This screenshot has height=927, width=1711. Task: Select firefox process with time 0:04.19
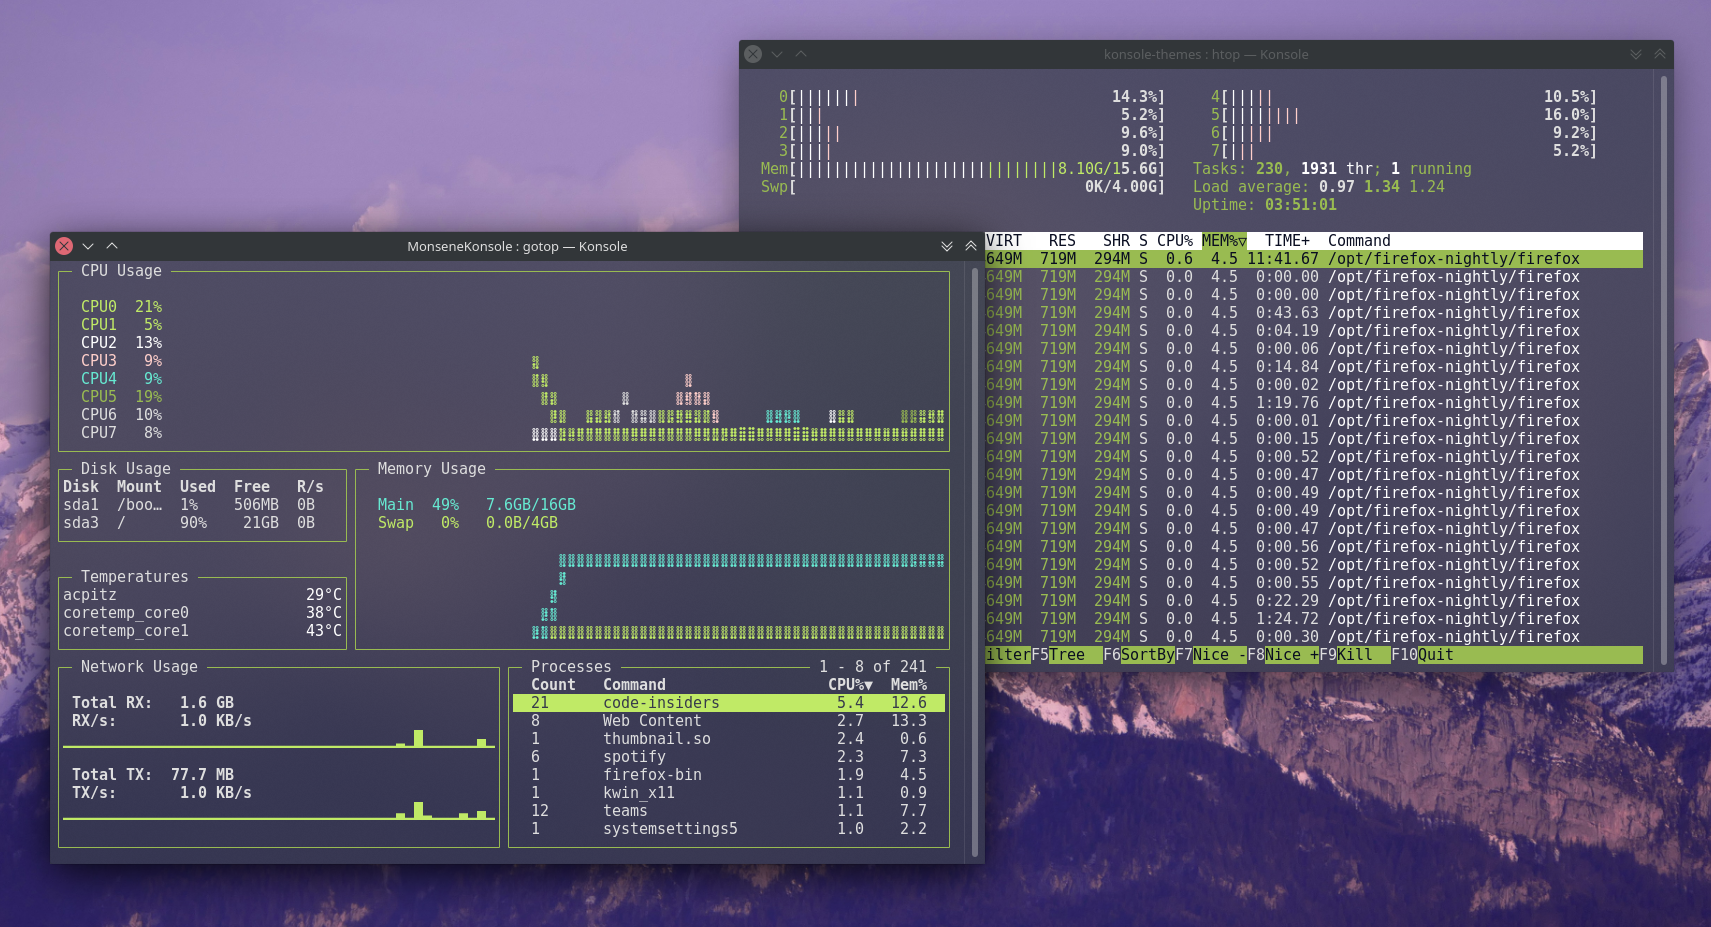tap(1314, 331)
